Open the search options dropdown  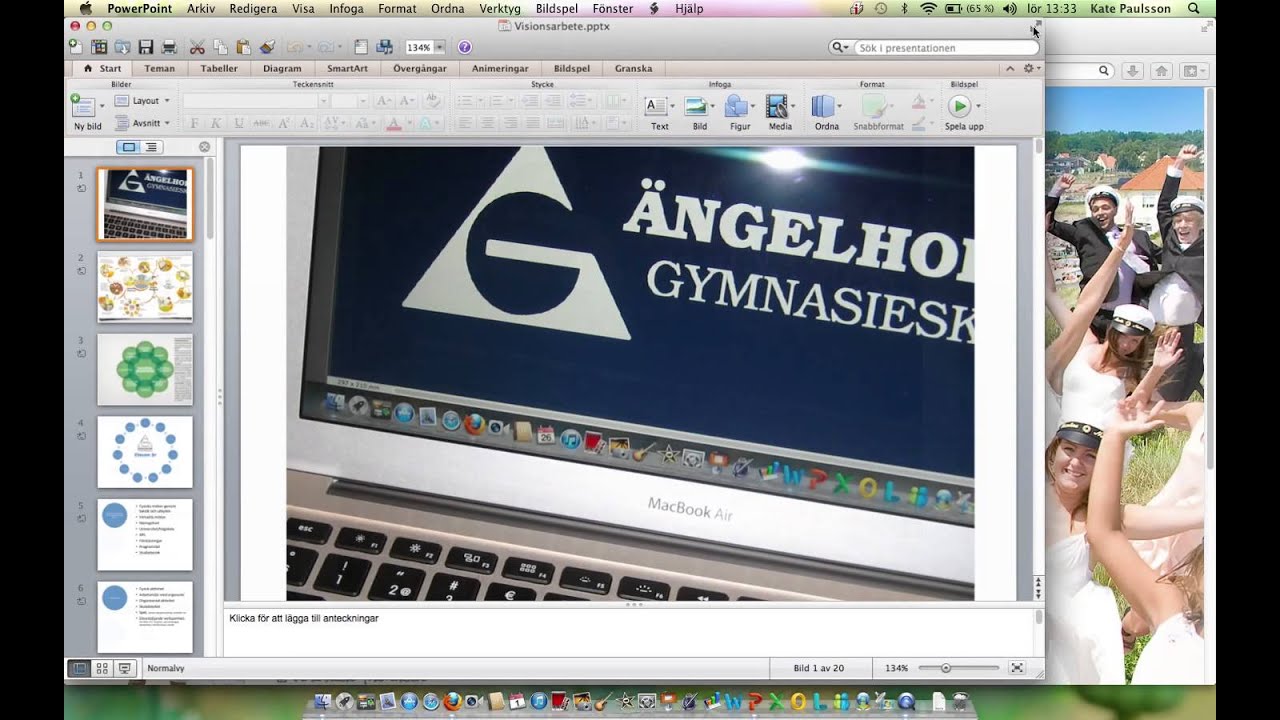840,47
